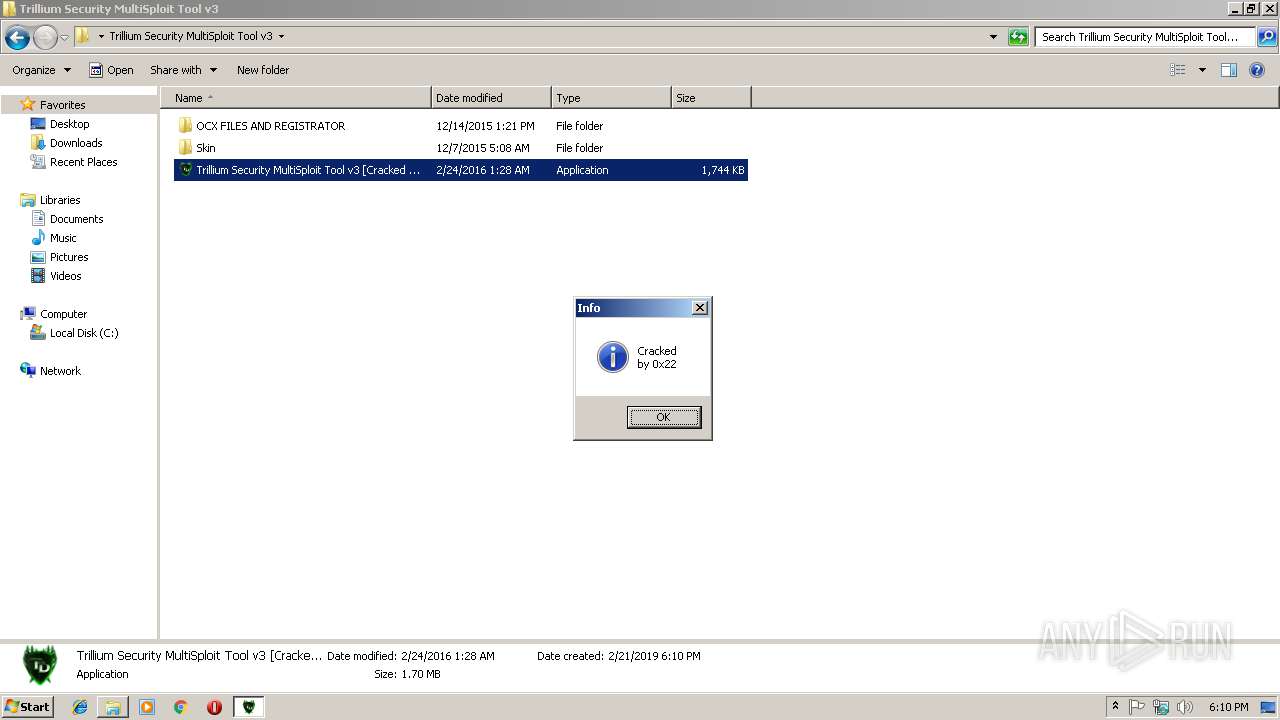Open Downloads in the navigation pane
This screenshot has width=1280, height=720.
pos(76,143)
